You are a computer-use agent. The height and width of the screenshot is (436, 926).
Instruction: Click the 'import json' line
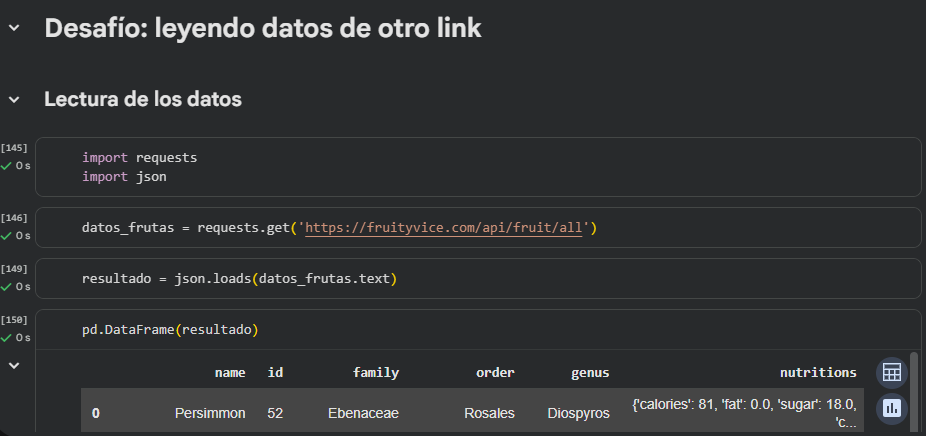point(124,177)
